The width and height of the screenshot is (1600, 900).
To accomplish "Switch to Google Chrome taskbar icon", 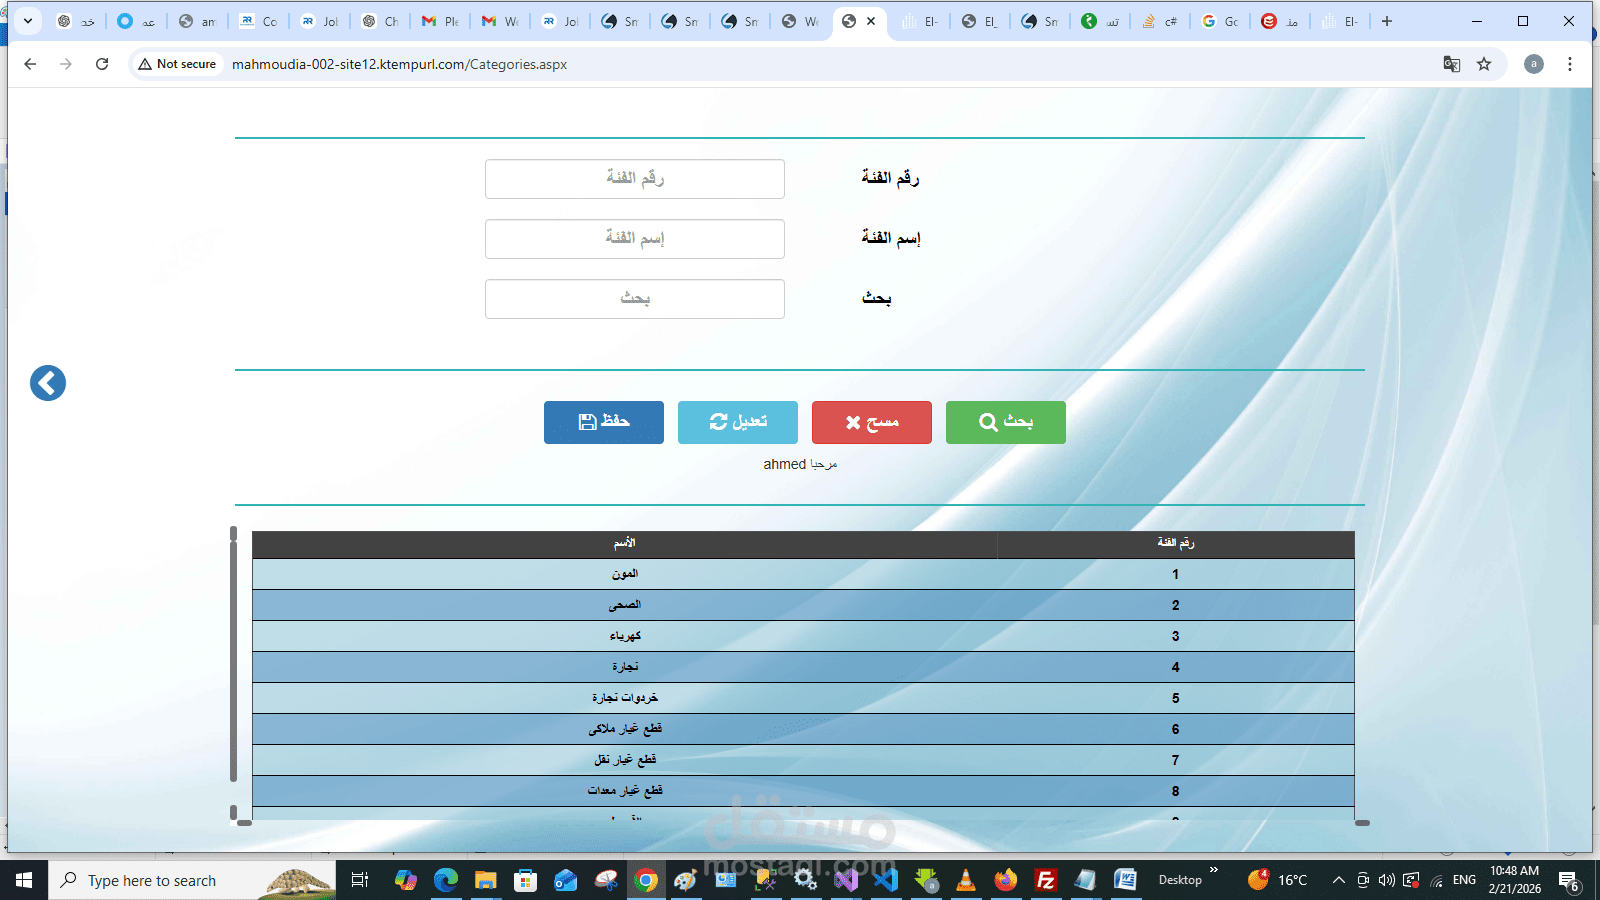I will [646, 880].
